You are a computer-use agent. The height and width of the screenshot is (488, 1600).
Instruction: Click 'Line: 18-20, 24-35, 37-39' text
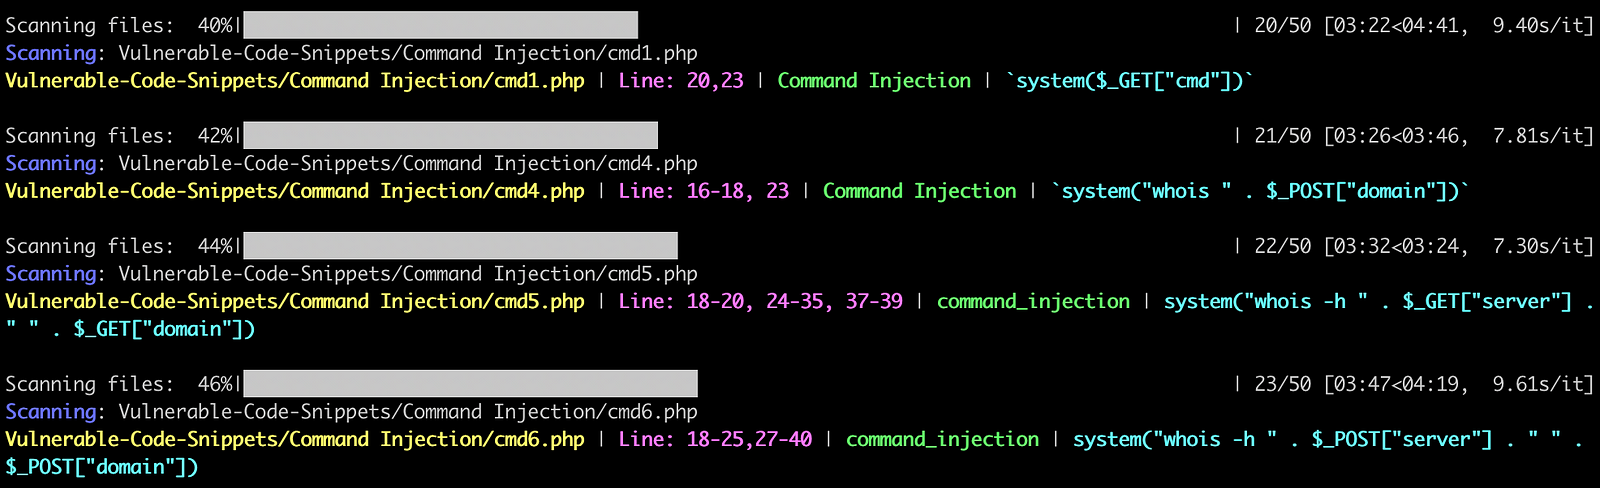point(761,301)
